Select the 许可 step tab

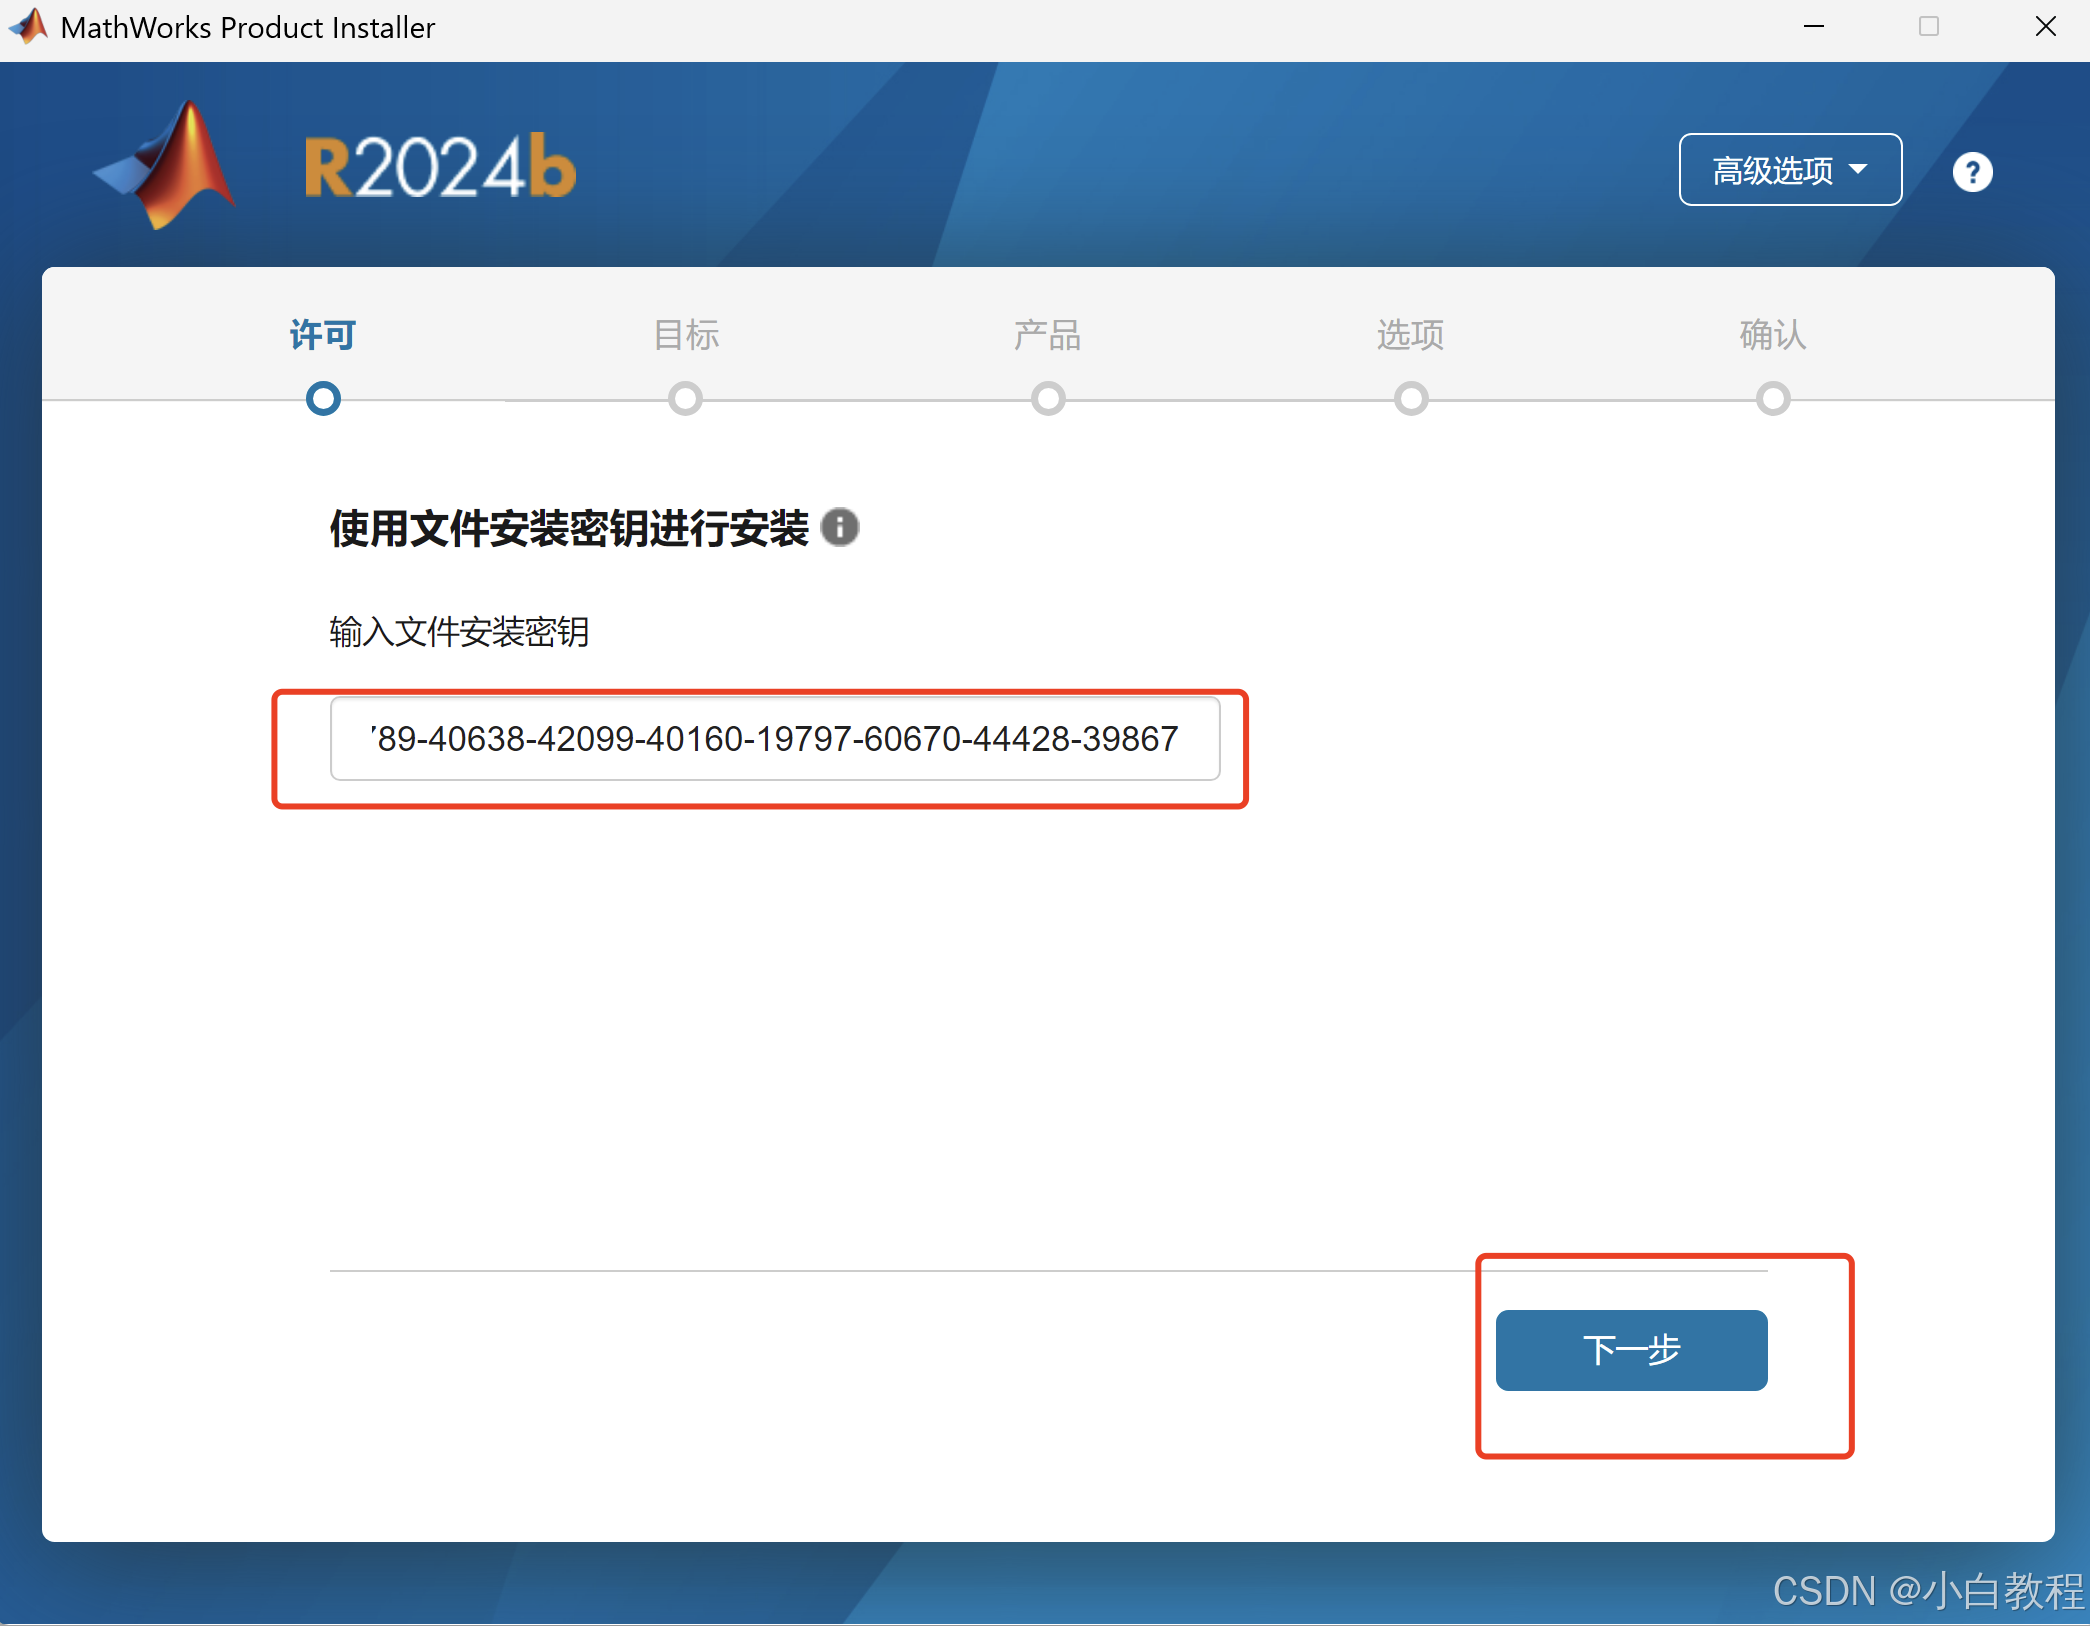pyautogui.click(x=323, y=335)
